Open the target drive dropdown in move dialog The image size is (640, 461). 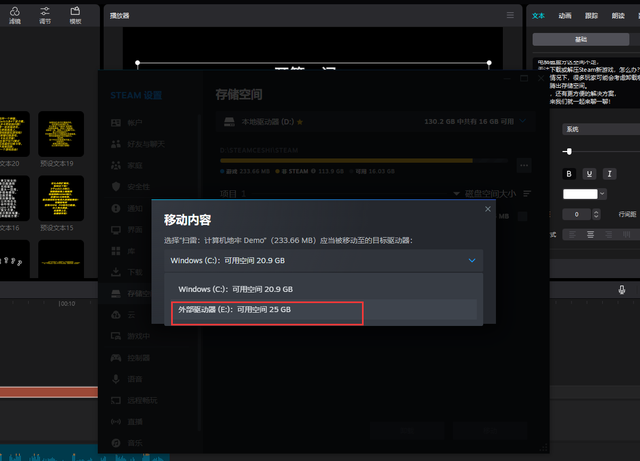(324, 261)
